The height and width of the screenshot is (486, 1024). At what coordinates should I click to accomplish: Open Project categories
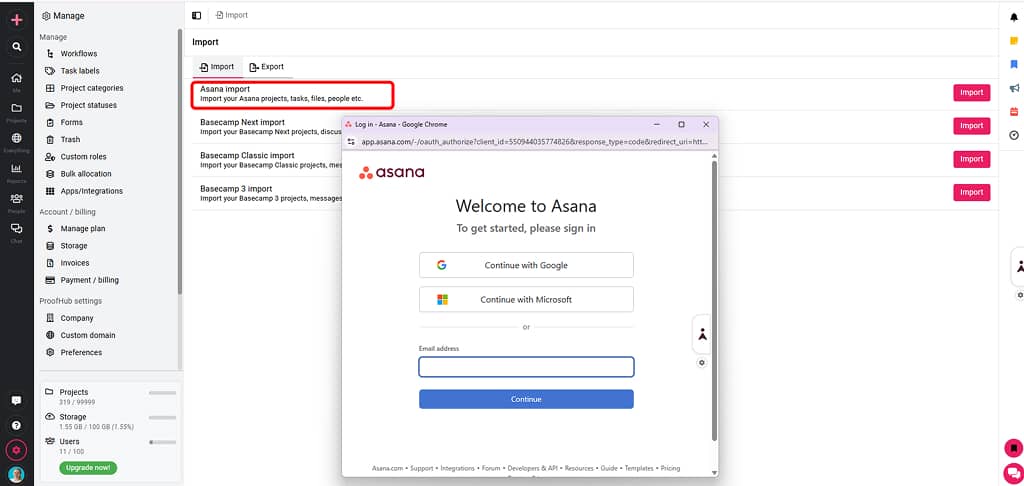91,88
